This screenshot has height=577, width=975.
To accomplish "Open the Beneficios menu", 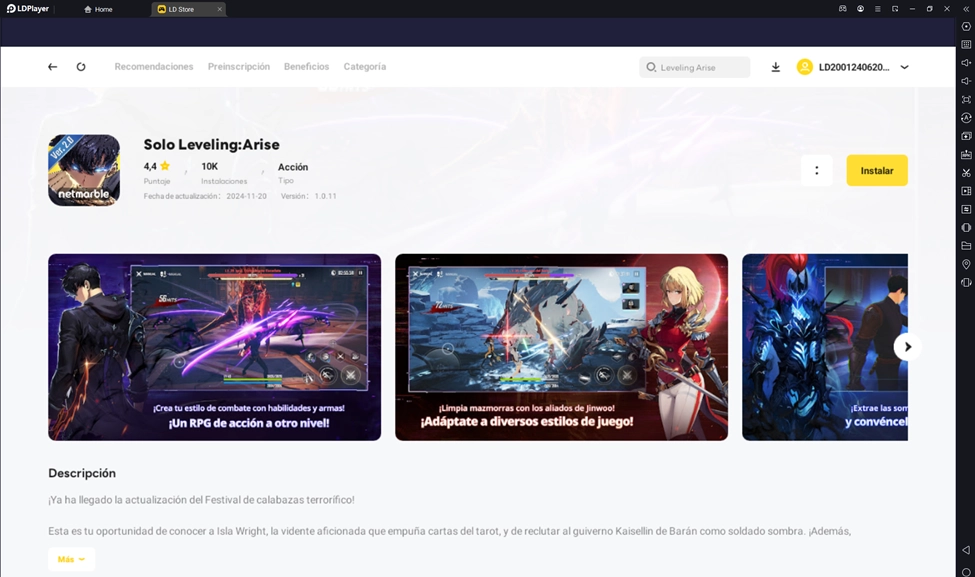I will click(x=307, y=67).
